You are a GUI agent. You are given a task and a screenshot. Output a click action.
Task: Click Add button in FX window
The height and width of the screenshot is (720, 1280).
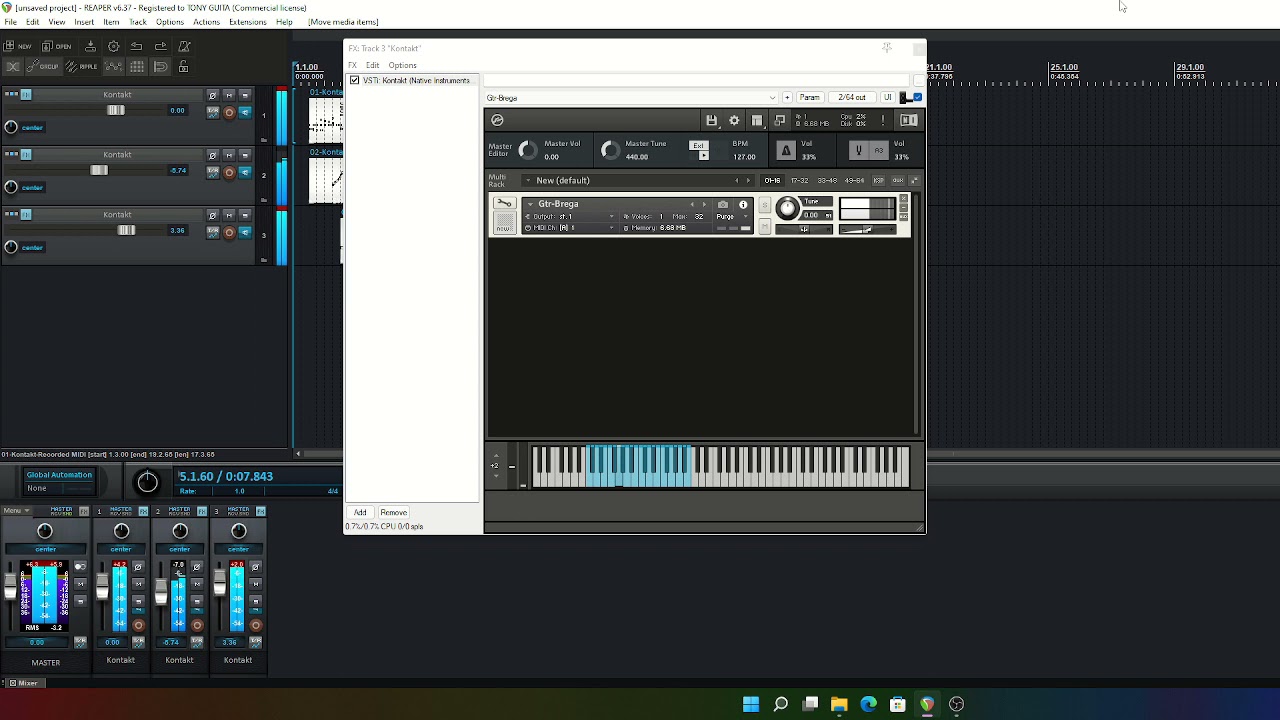(x=360, y=513)
